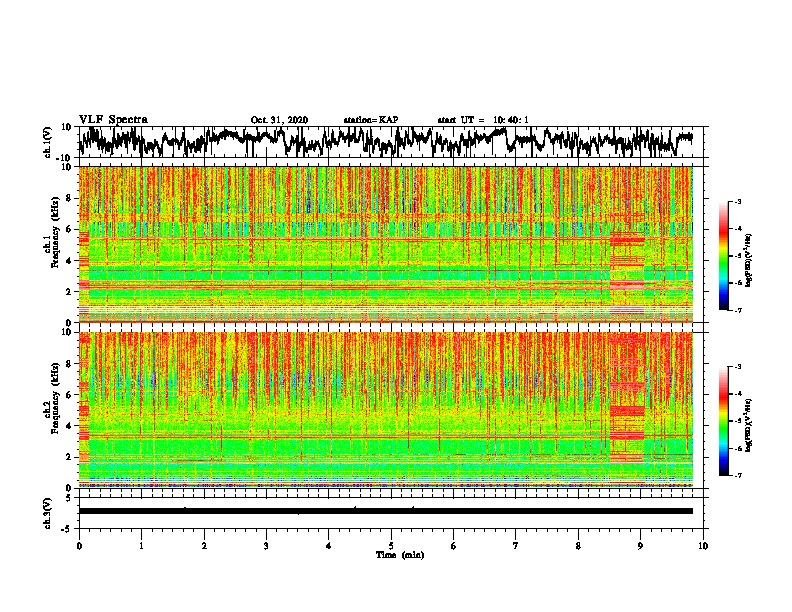The image size is (792, 612).
Task: Click the "-7" bottom label of the ch.2 color bar
Action: pyautogui.click(x=737, y=475)
